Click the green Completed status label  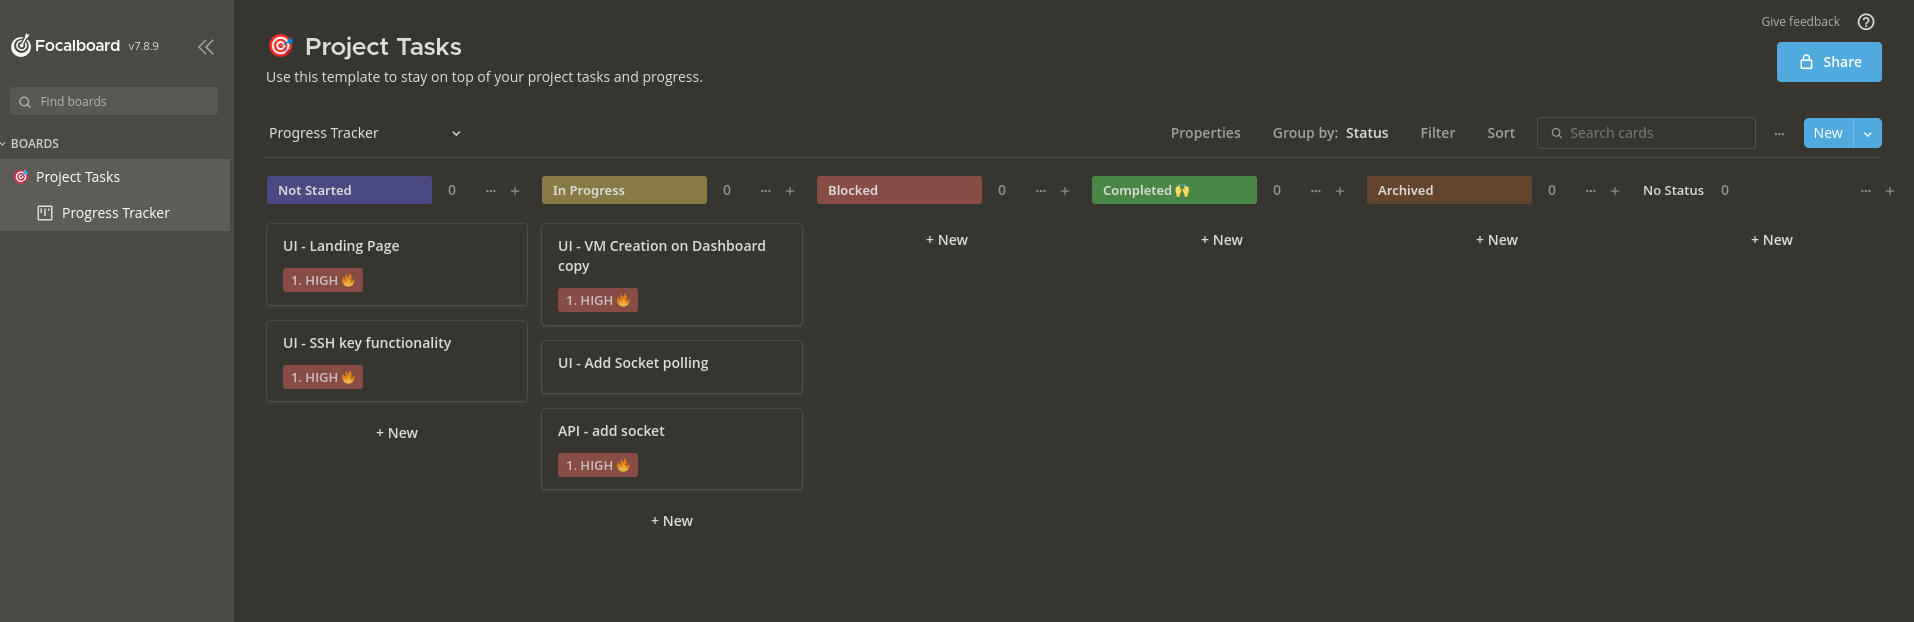click(x=1173, y=190)
